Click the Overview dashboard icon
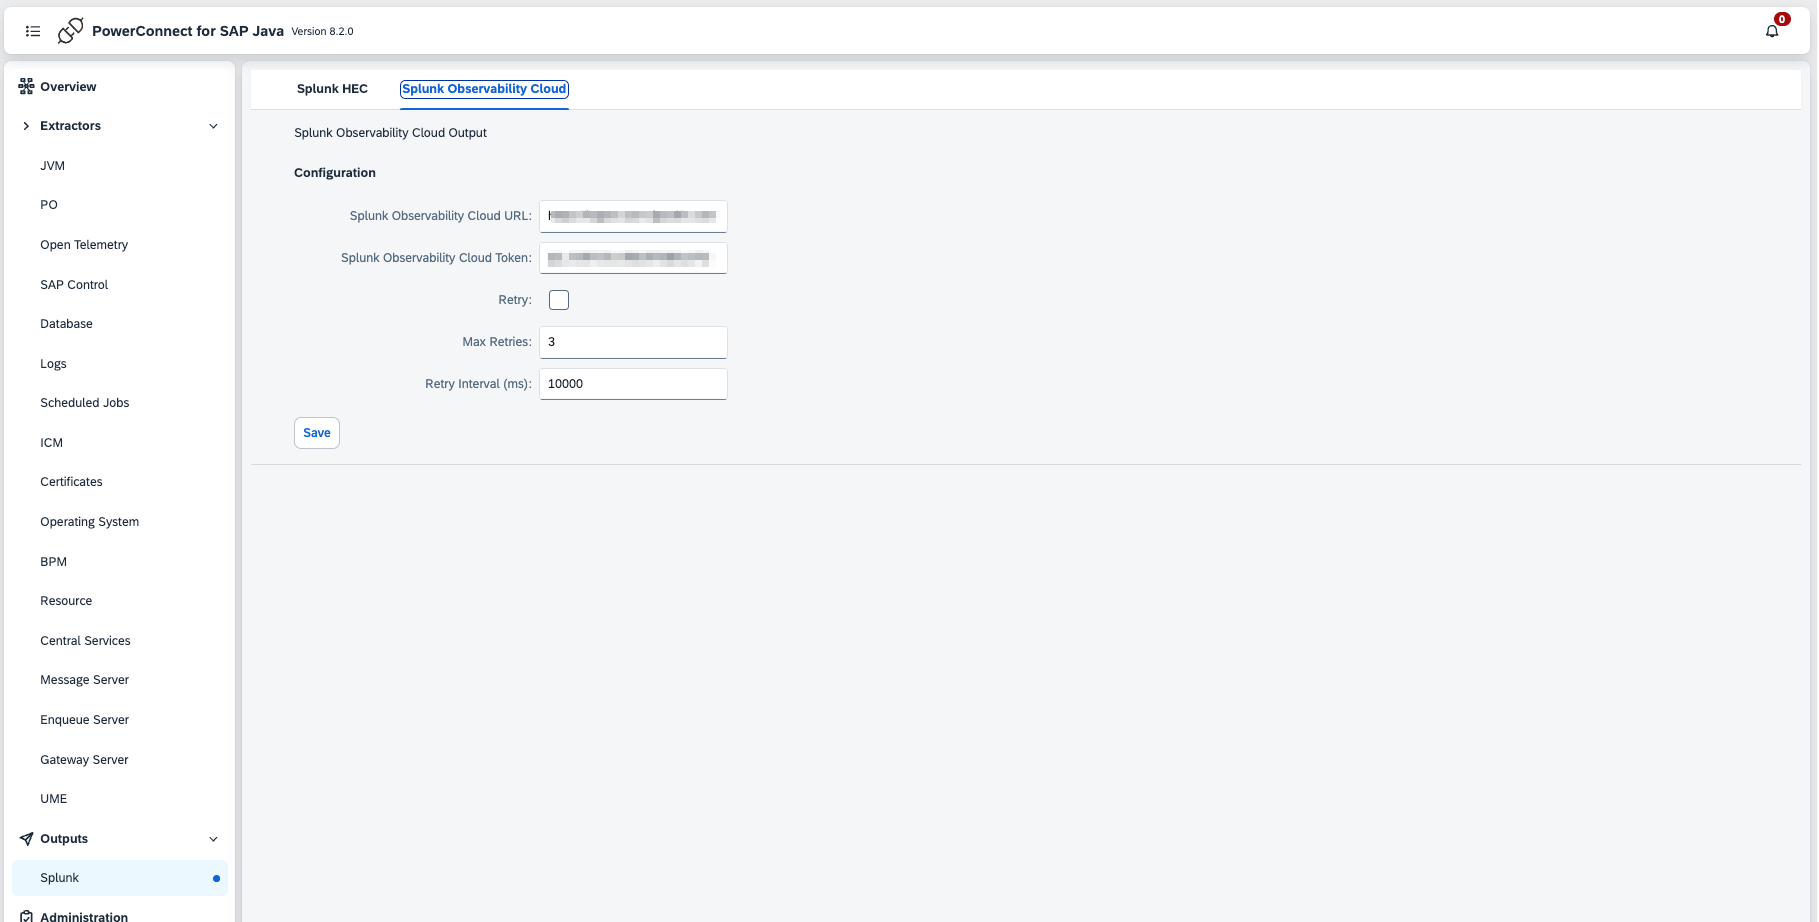The image size is (1819, 922). pyautogui.click(x=26, y=87)
